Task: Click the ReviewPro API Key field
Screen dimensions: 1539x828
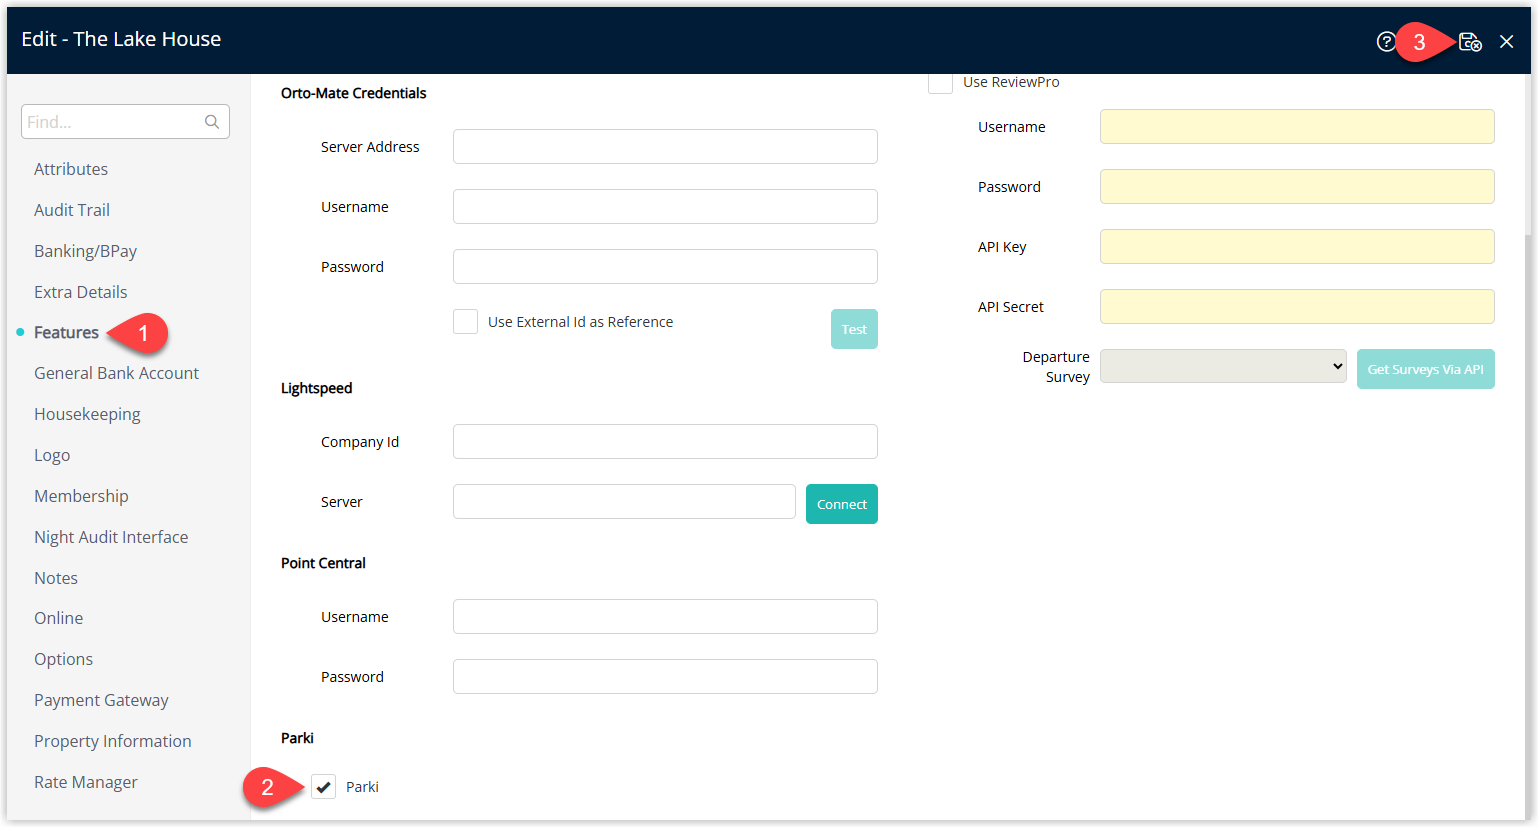Action: (1297, 247)
